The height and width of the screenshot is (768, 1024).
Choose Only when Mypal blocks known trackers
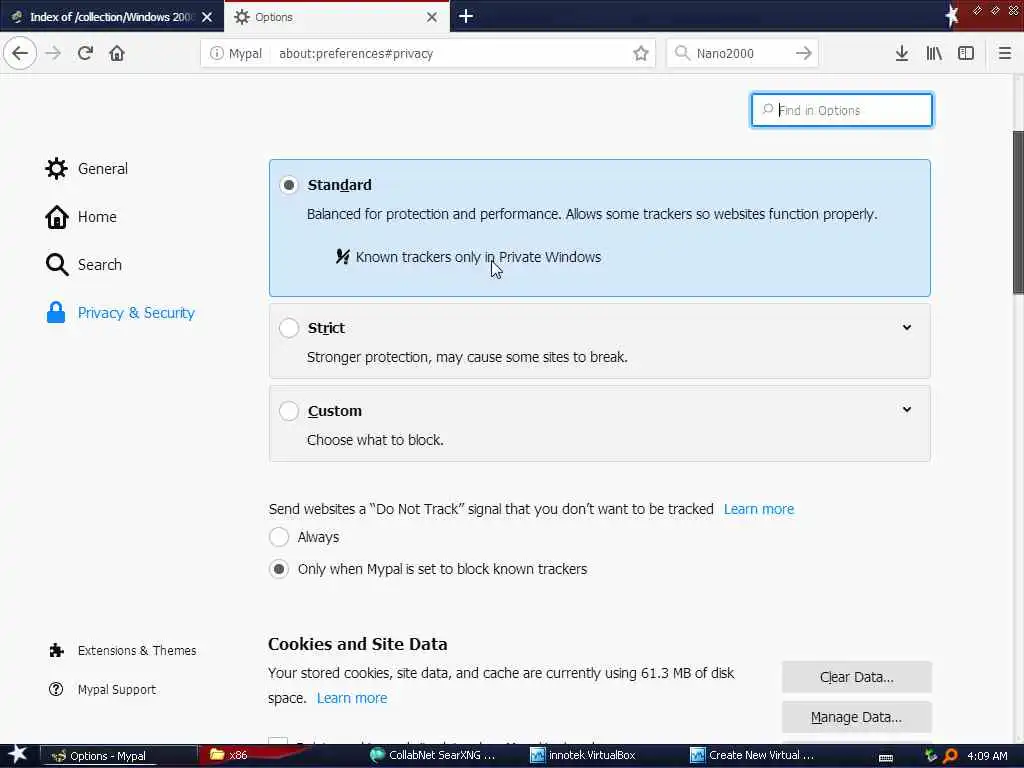coord(279,569)
